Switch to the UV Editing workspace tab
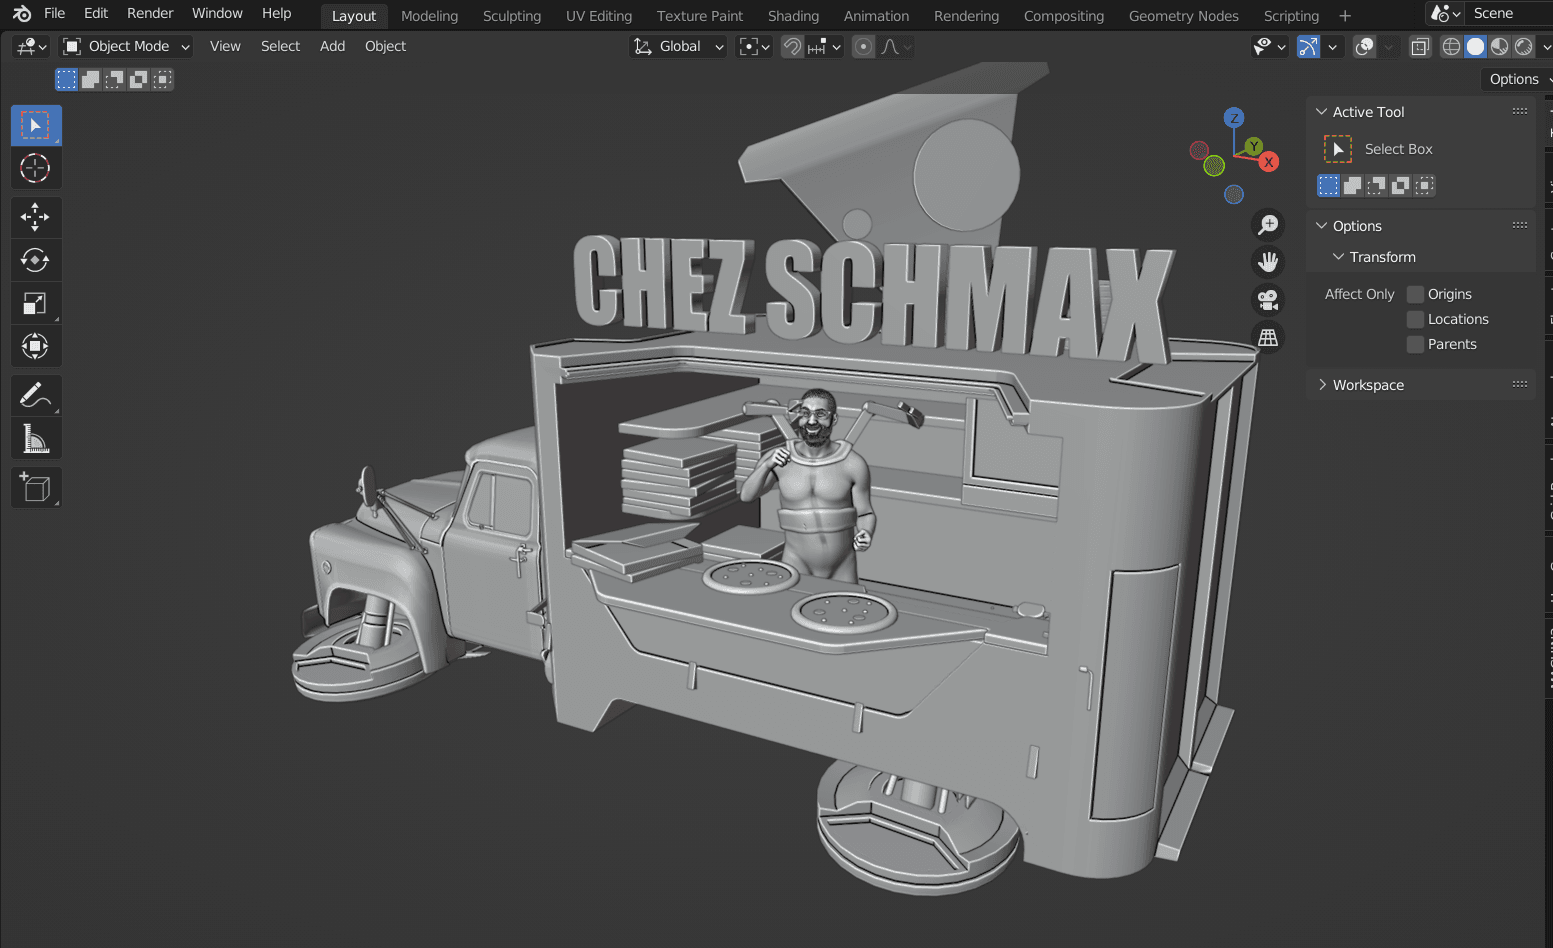The height and width of the screenshot is (948, 1553). [599, 16]
